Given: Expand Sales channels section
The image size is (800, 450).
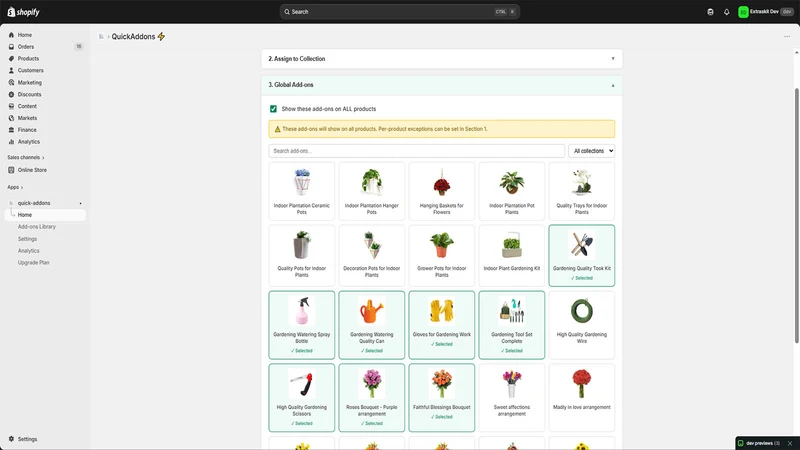Looking at the screenshot, I should 26,158.
